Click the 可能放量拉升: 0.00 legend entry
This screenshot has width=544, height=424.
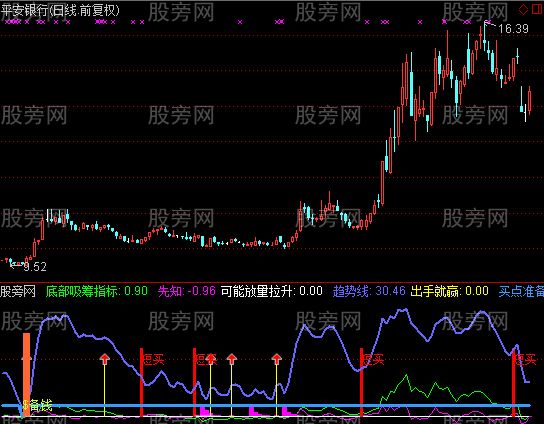point(272,291)
